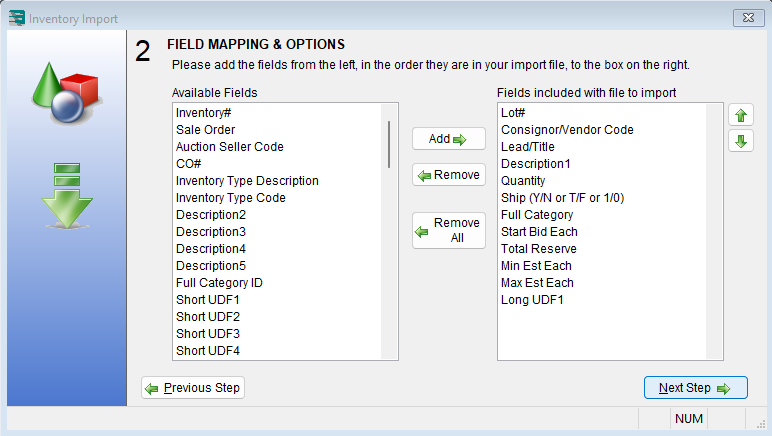Select Full Category included field
The image size is (772, 436).
click(603, 215)
